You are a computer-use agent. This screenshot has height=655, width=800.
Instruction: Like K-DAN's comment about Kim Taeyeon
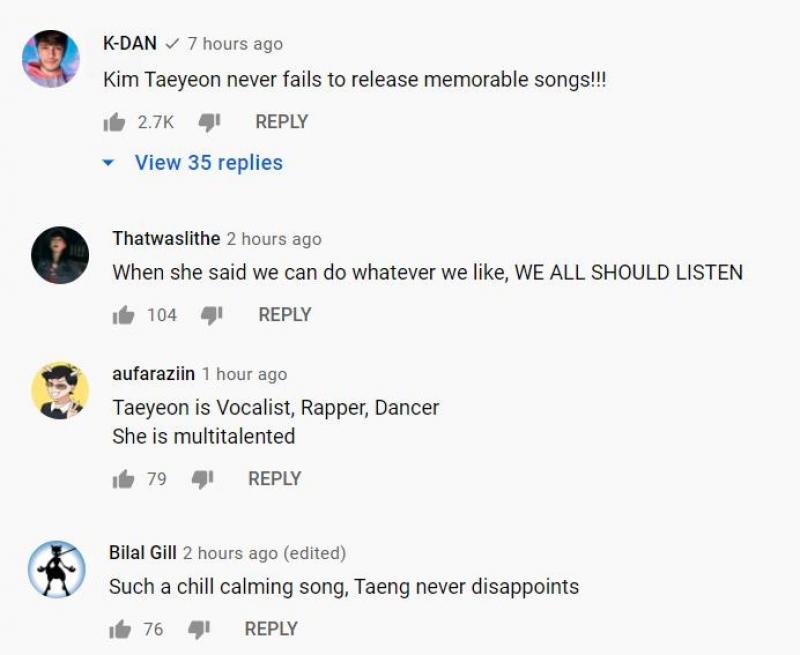[x=114, y=122]
